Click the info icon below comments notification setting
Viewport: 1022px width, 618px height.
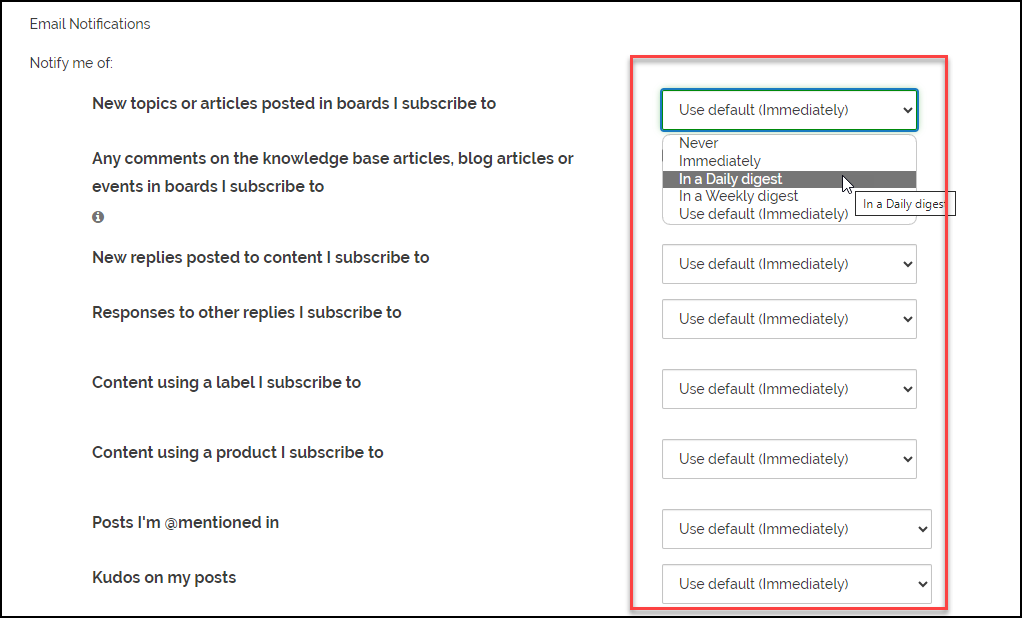coord(97,216)
